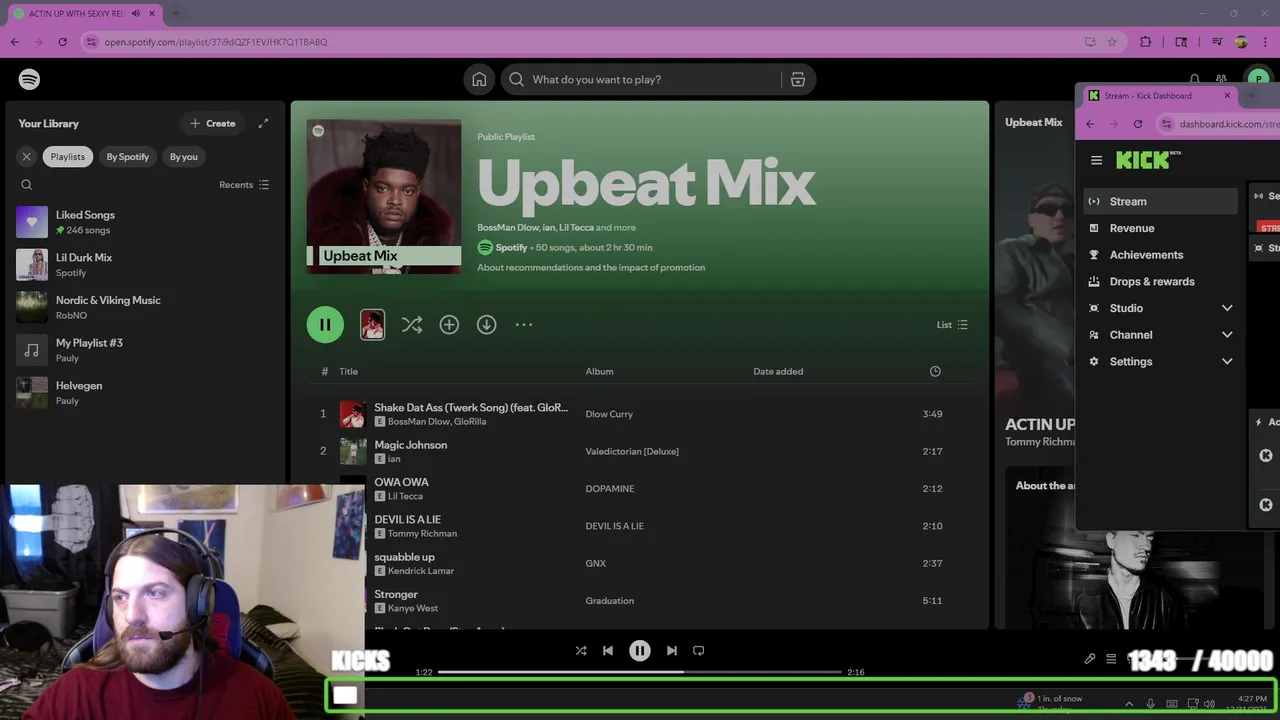This screenshot has height=720, width=1280.
Task: Open Nordic & Viking Music playlist
Action: pyautogui.click(x=145, y=307)
